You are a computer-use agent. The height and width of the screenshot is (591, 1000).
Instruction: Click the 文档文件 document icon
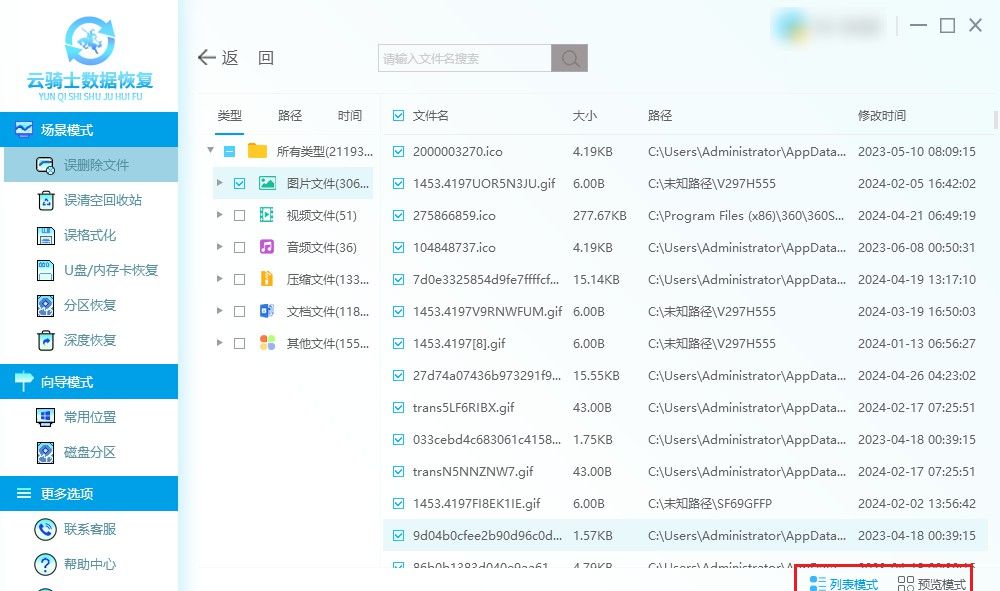click(x=267, y=311)
